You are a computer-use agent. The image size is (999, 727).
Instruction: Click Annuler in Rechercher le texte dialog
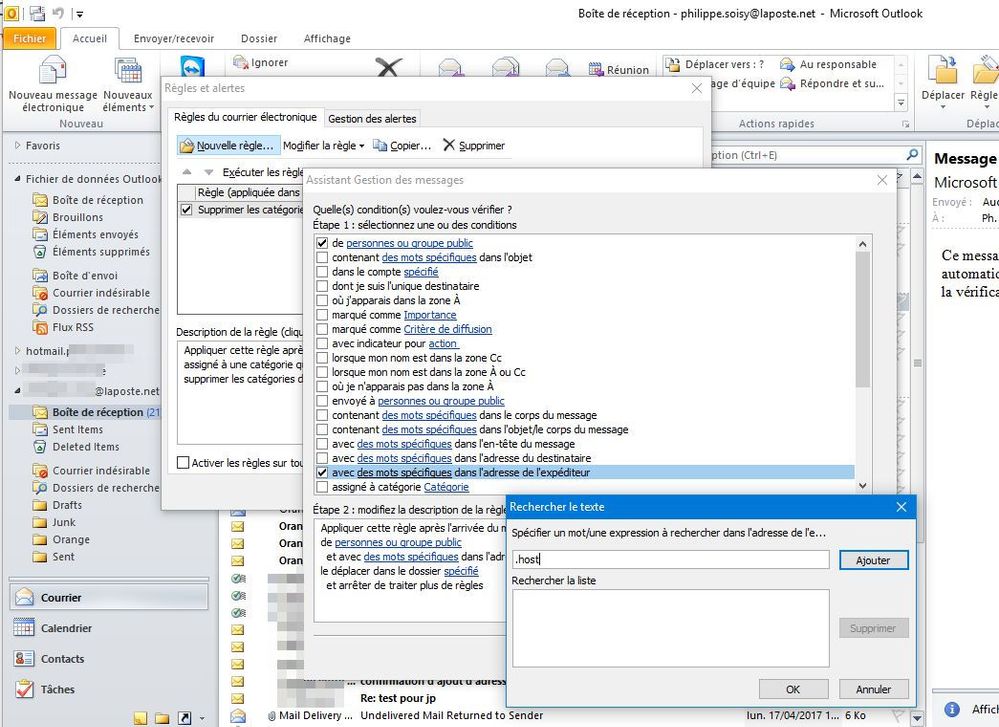tap(873, 689)
